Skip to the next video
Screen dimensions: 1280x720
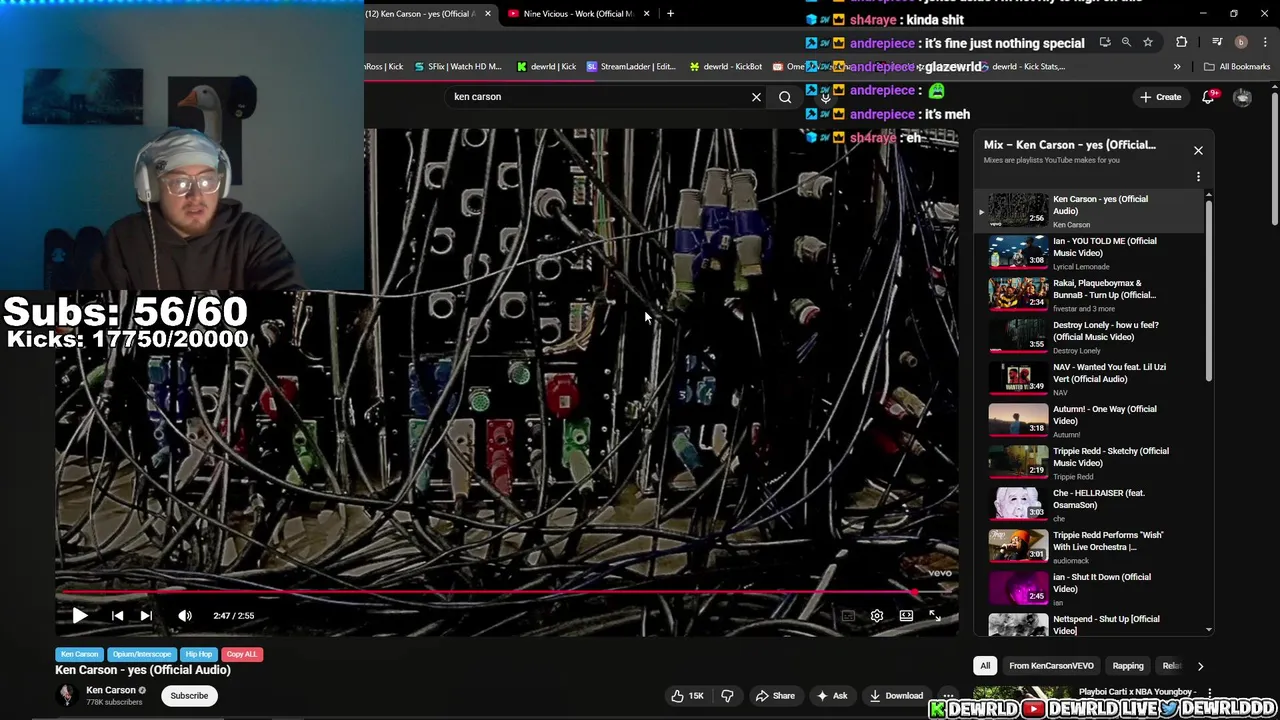pos(146,616)
